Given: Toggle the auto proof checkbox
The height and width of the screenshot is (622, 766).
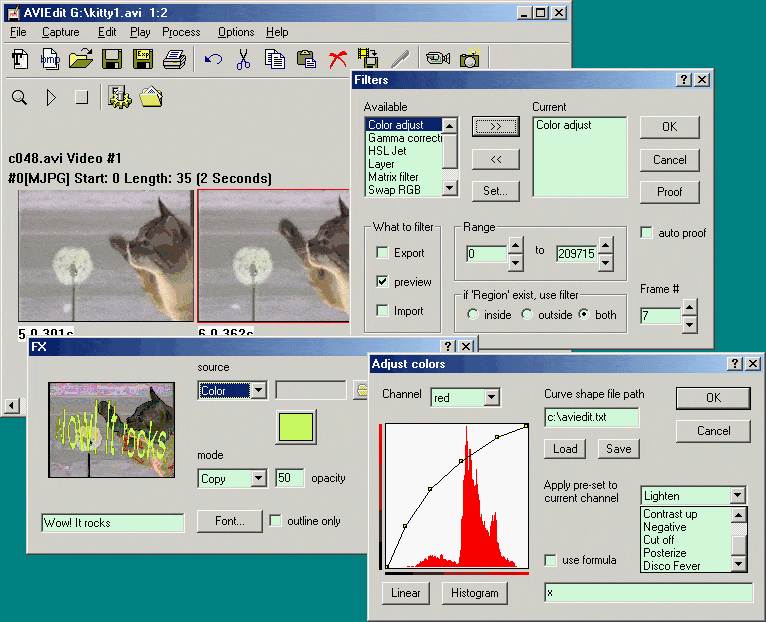Looking at the screenshot, I should pos(646,233).
